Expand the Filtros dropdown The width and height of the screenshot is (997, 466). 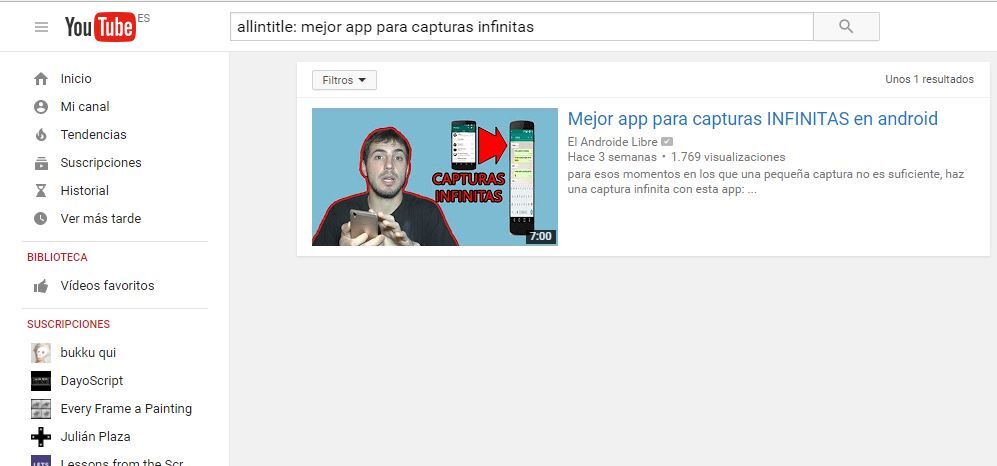(344, 80)
